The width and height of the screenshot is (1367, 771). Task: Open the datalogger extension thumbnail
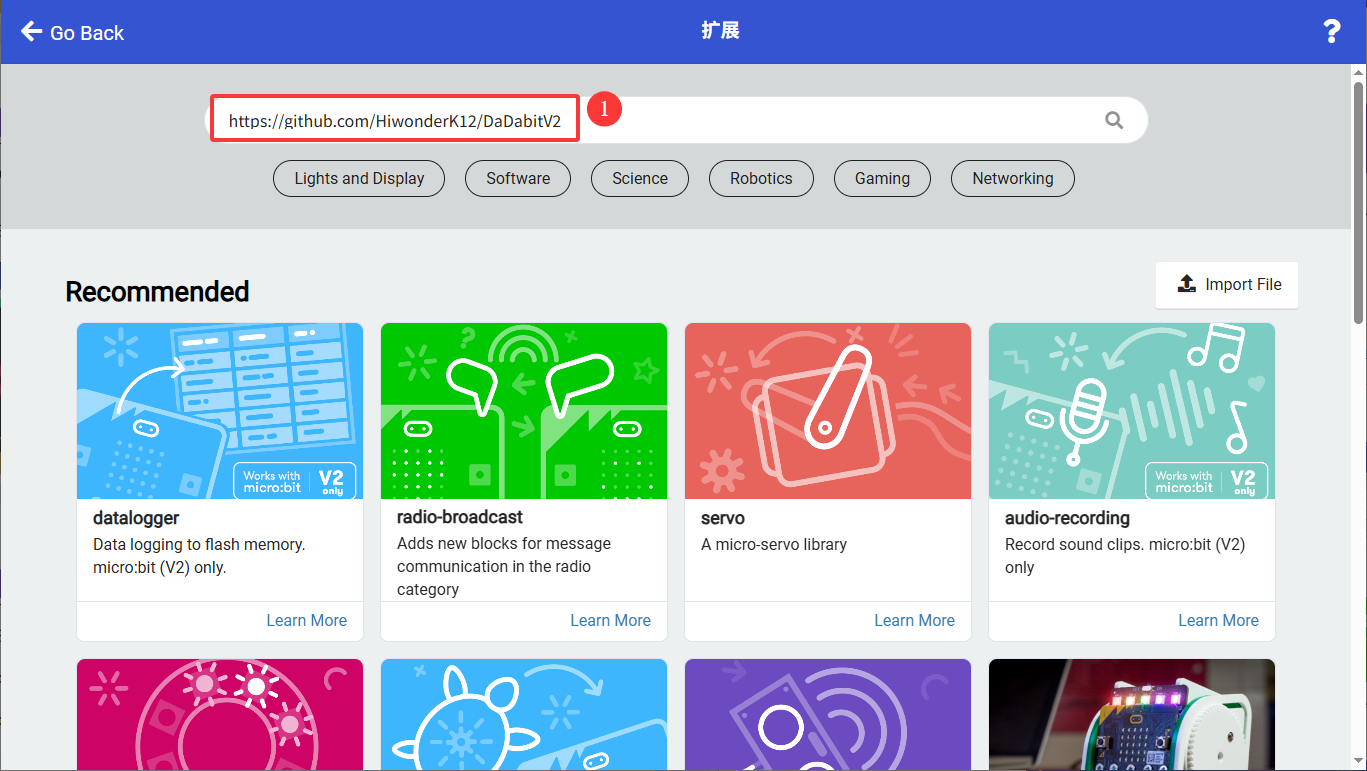220,411
